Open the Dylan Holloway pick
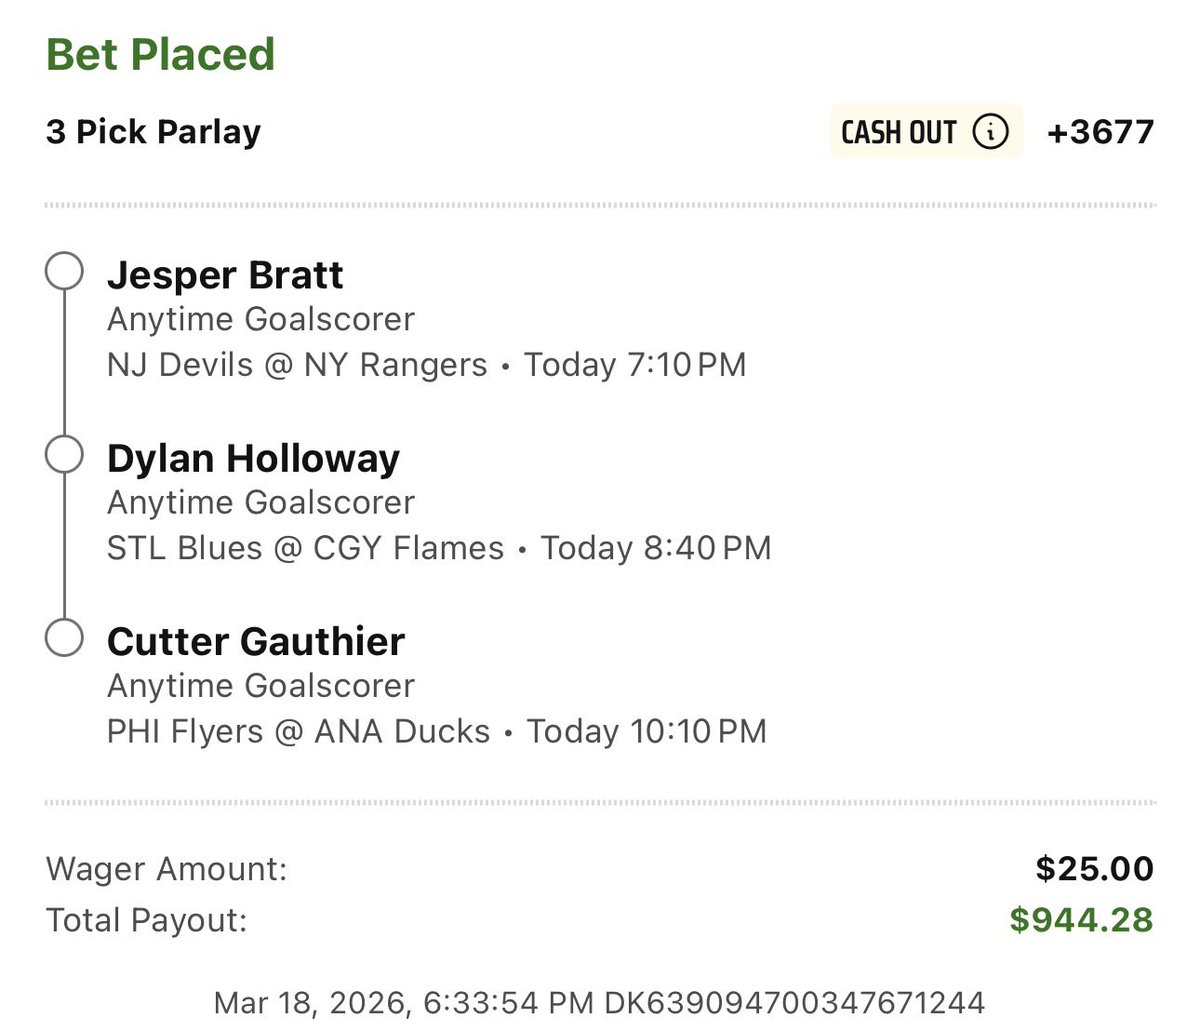The height and width of the screenshot is (1031, 1200). tap(253, 458)
